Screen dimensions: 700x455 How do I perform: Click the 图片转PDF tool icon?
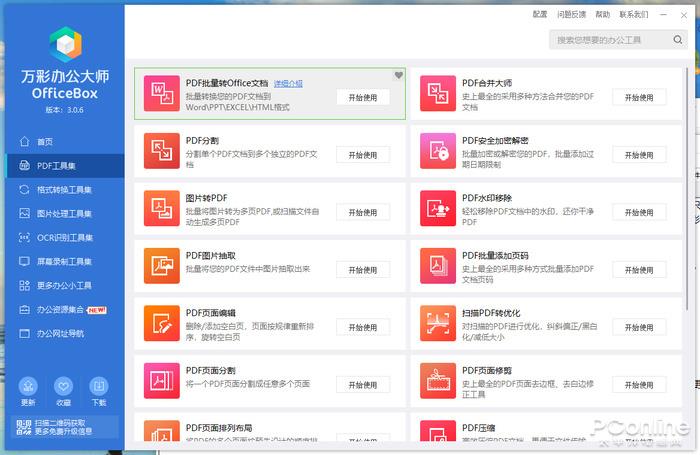162,209
